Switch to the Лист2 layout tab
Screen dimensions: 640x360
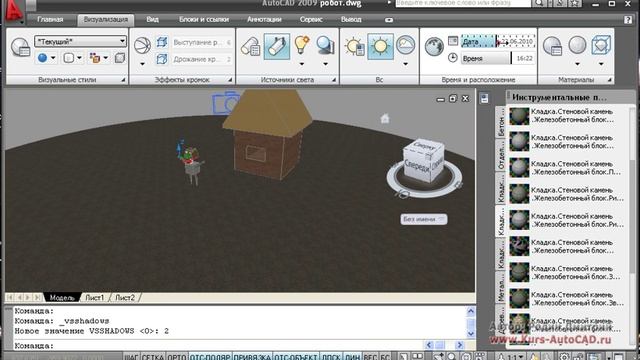124,298
